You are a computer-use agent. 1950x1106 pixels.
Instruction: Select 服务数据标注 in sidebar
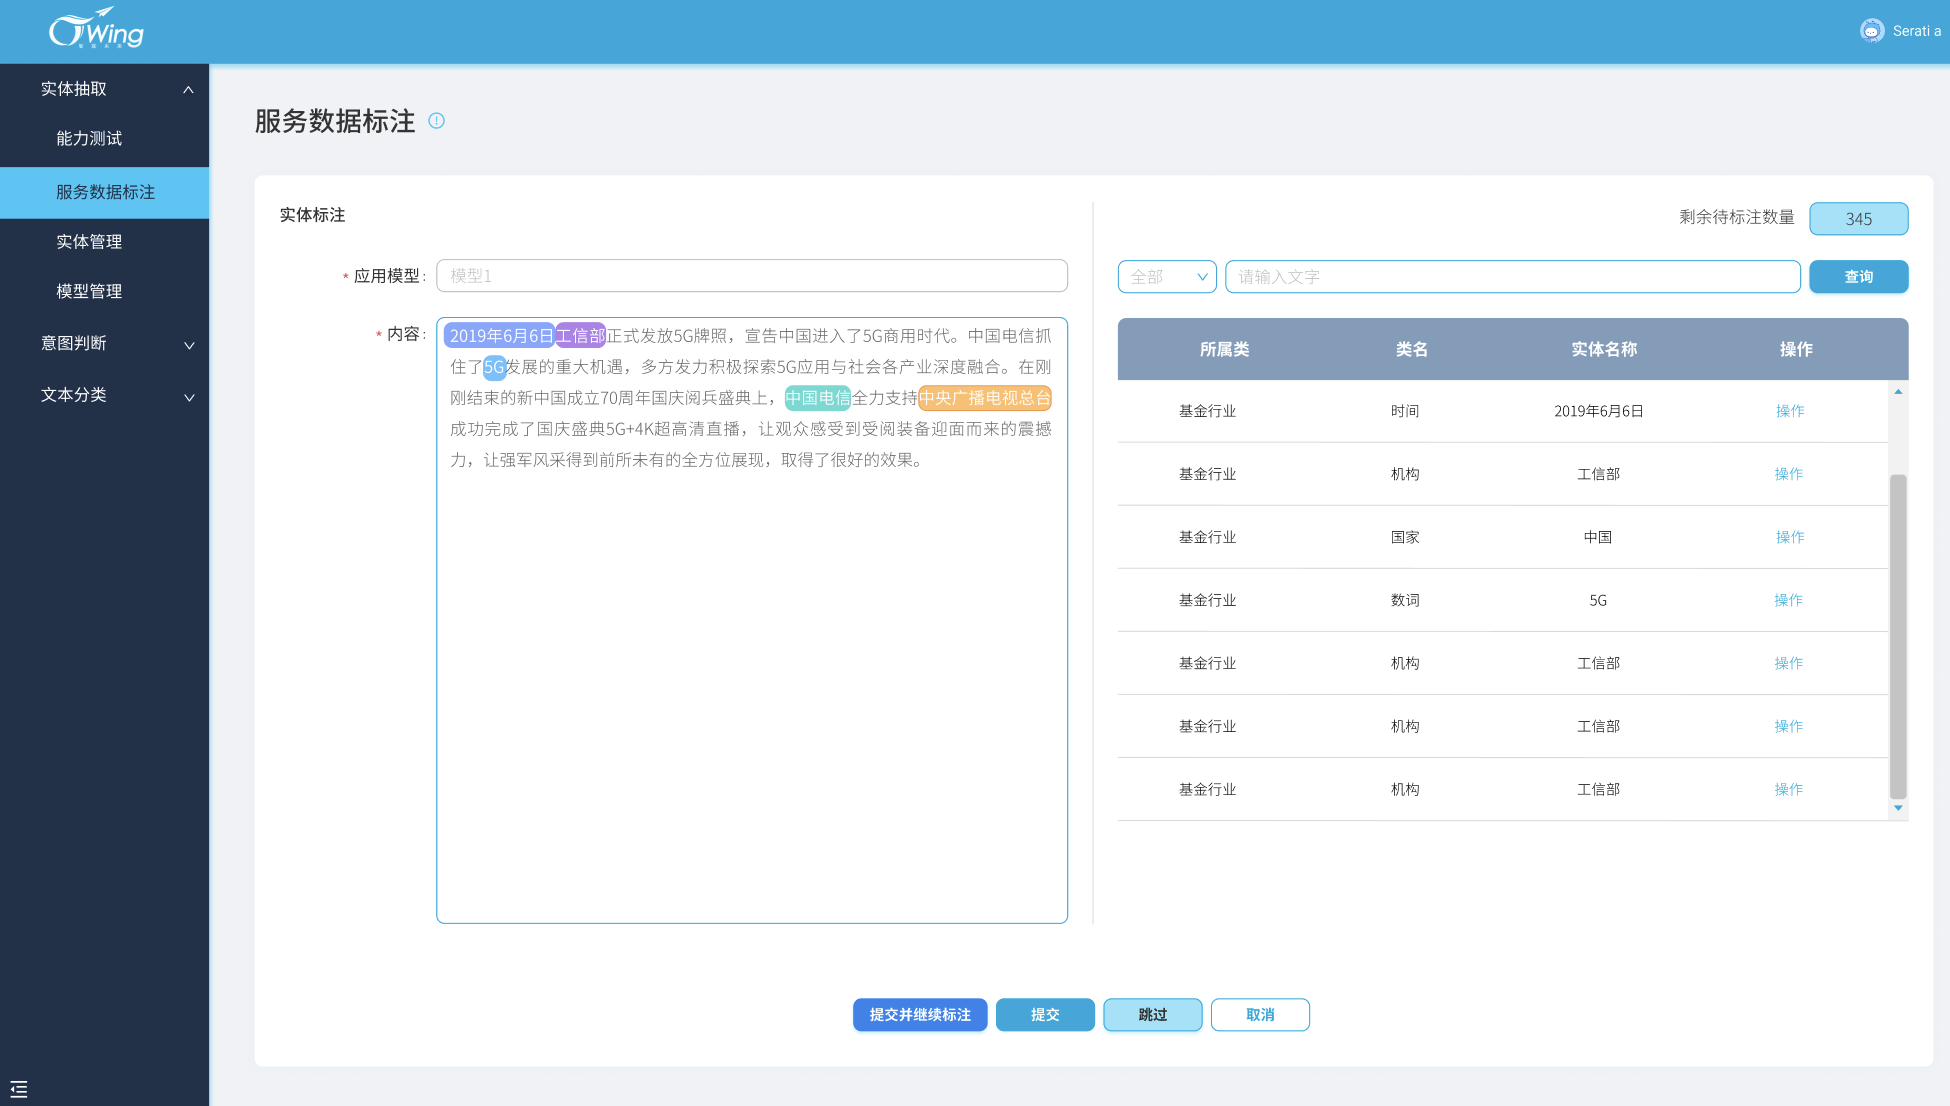click(x=104, y=192)
